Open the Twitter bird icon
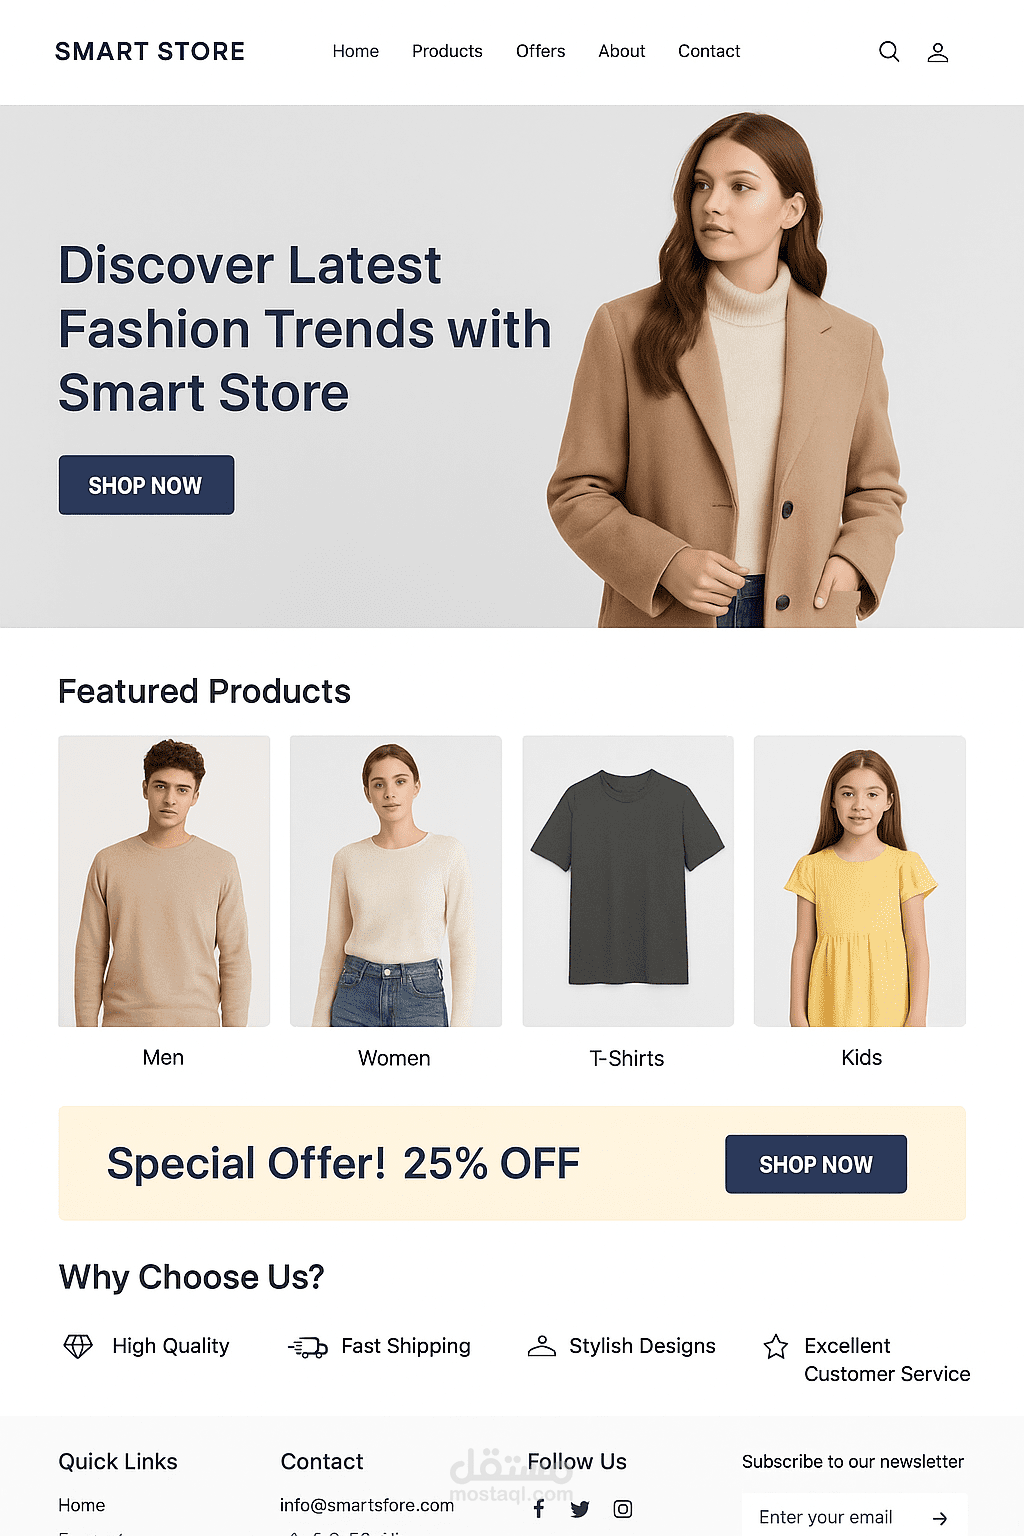 [x=580, y=1509]
